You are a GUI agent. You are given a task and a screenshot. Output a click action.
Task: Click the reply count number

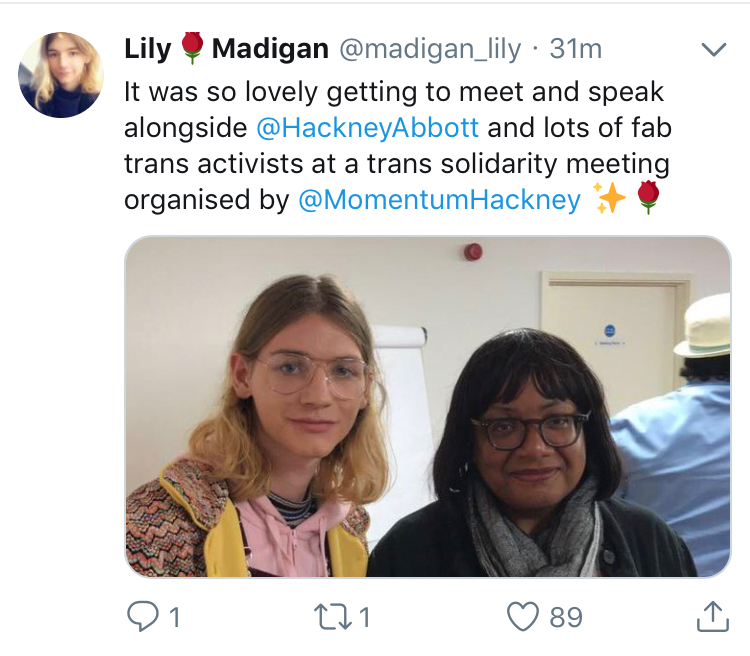175,617
